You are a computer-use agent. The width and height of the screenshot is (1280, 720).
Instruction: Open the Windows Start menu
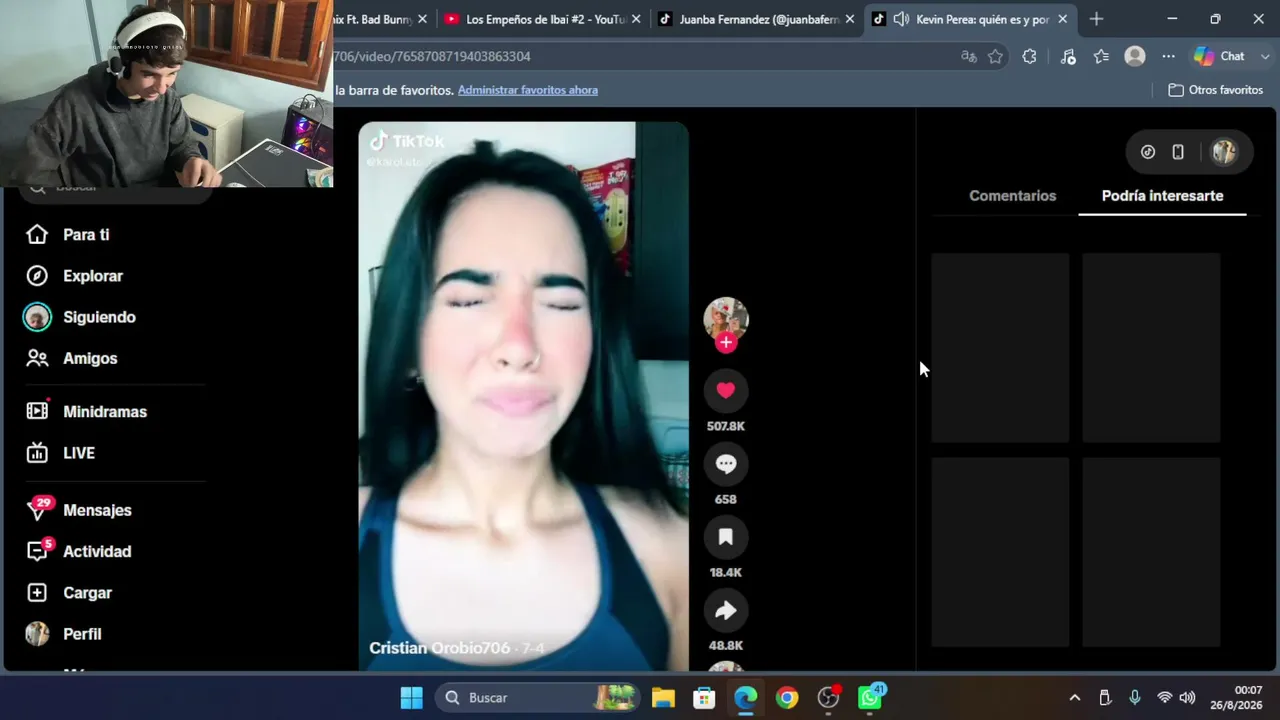tap(411, 698)
